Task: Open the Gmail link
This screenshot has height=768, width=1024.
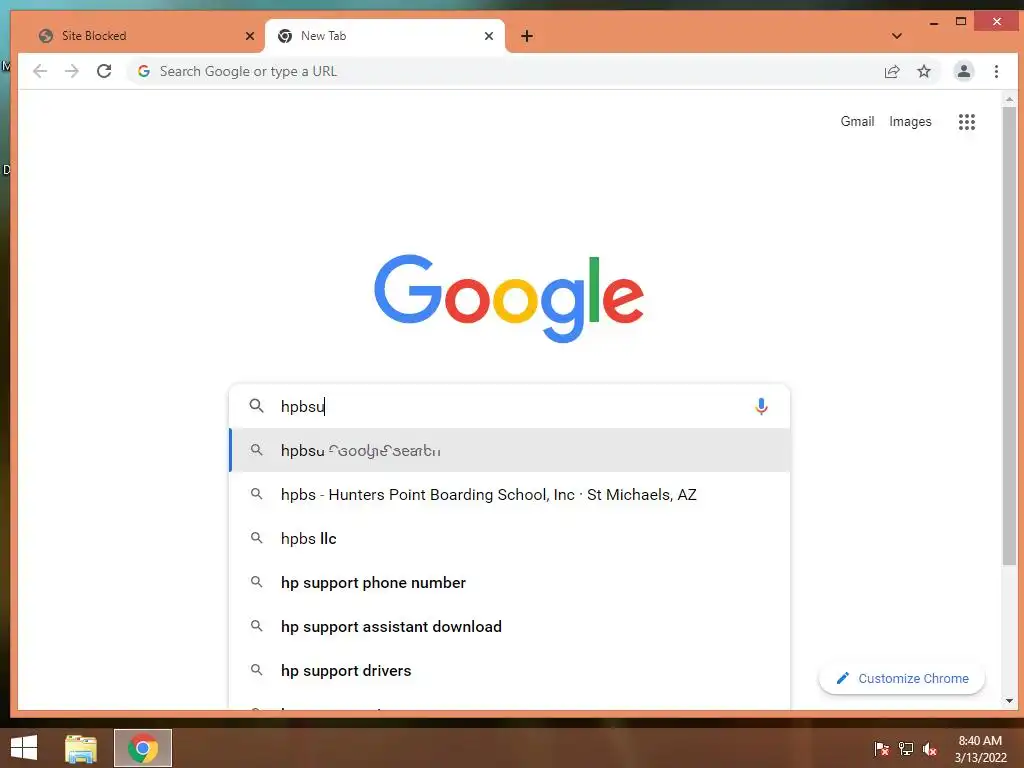Action: (857, 121)
